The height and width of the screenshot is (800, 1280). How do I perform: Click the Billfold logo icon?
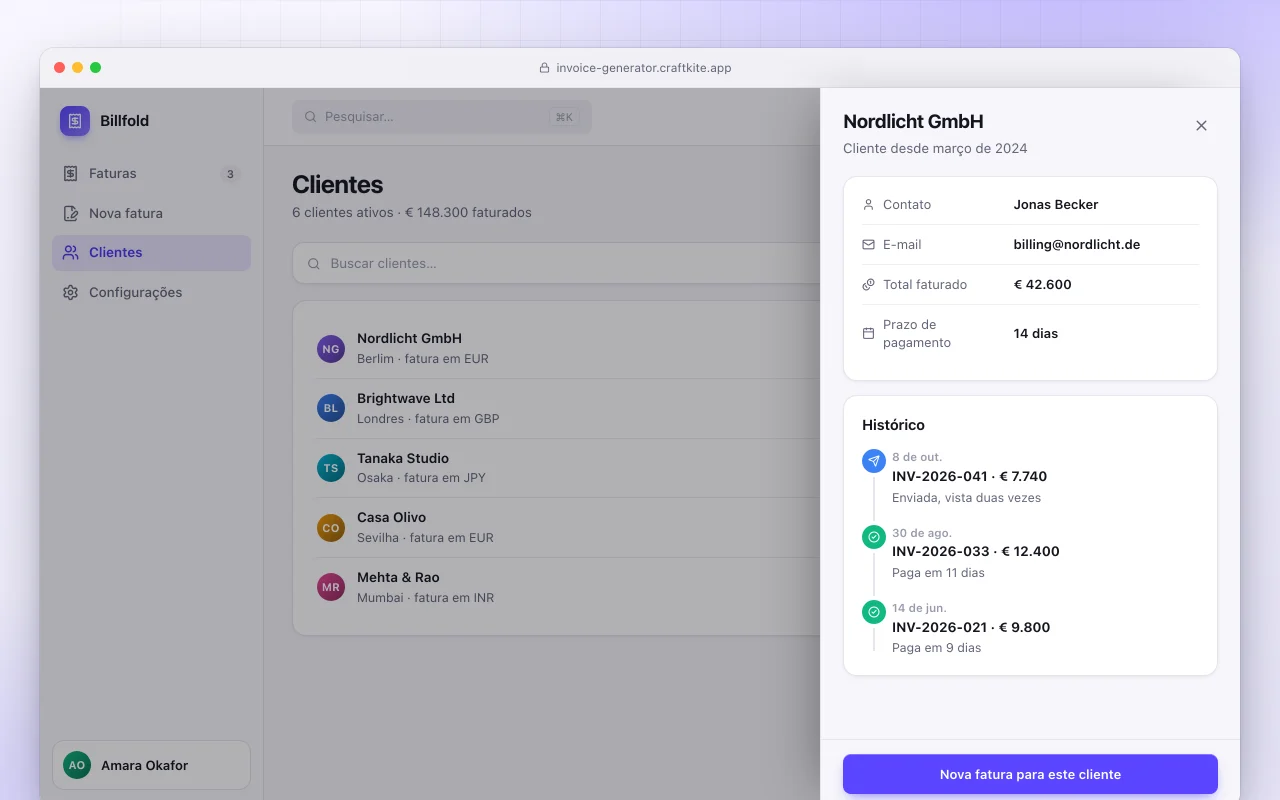(x=75, y=121)
